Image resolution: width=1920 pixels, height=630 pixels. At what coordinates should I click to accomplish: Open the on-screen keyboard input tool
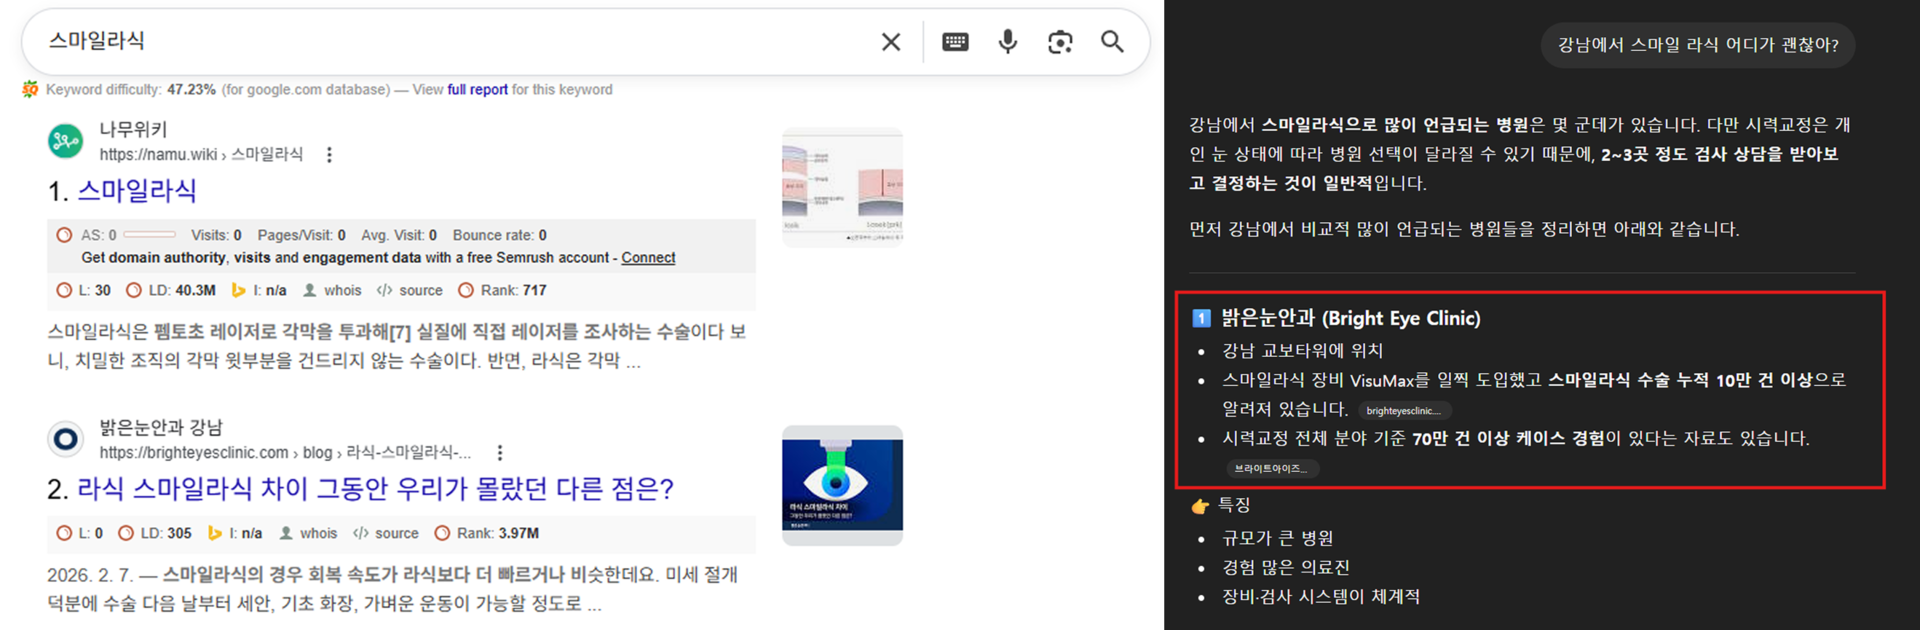[x=955, y=42]
